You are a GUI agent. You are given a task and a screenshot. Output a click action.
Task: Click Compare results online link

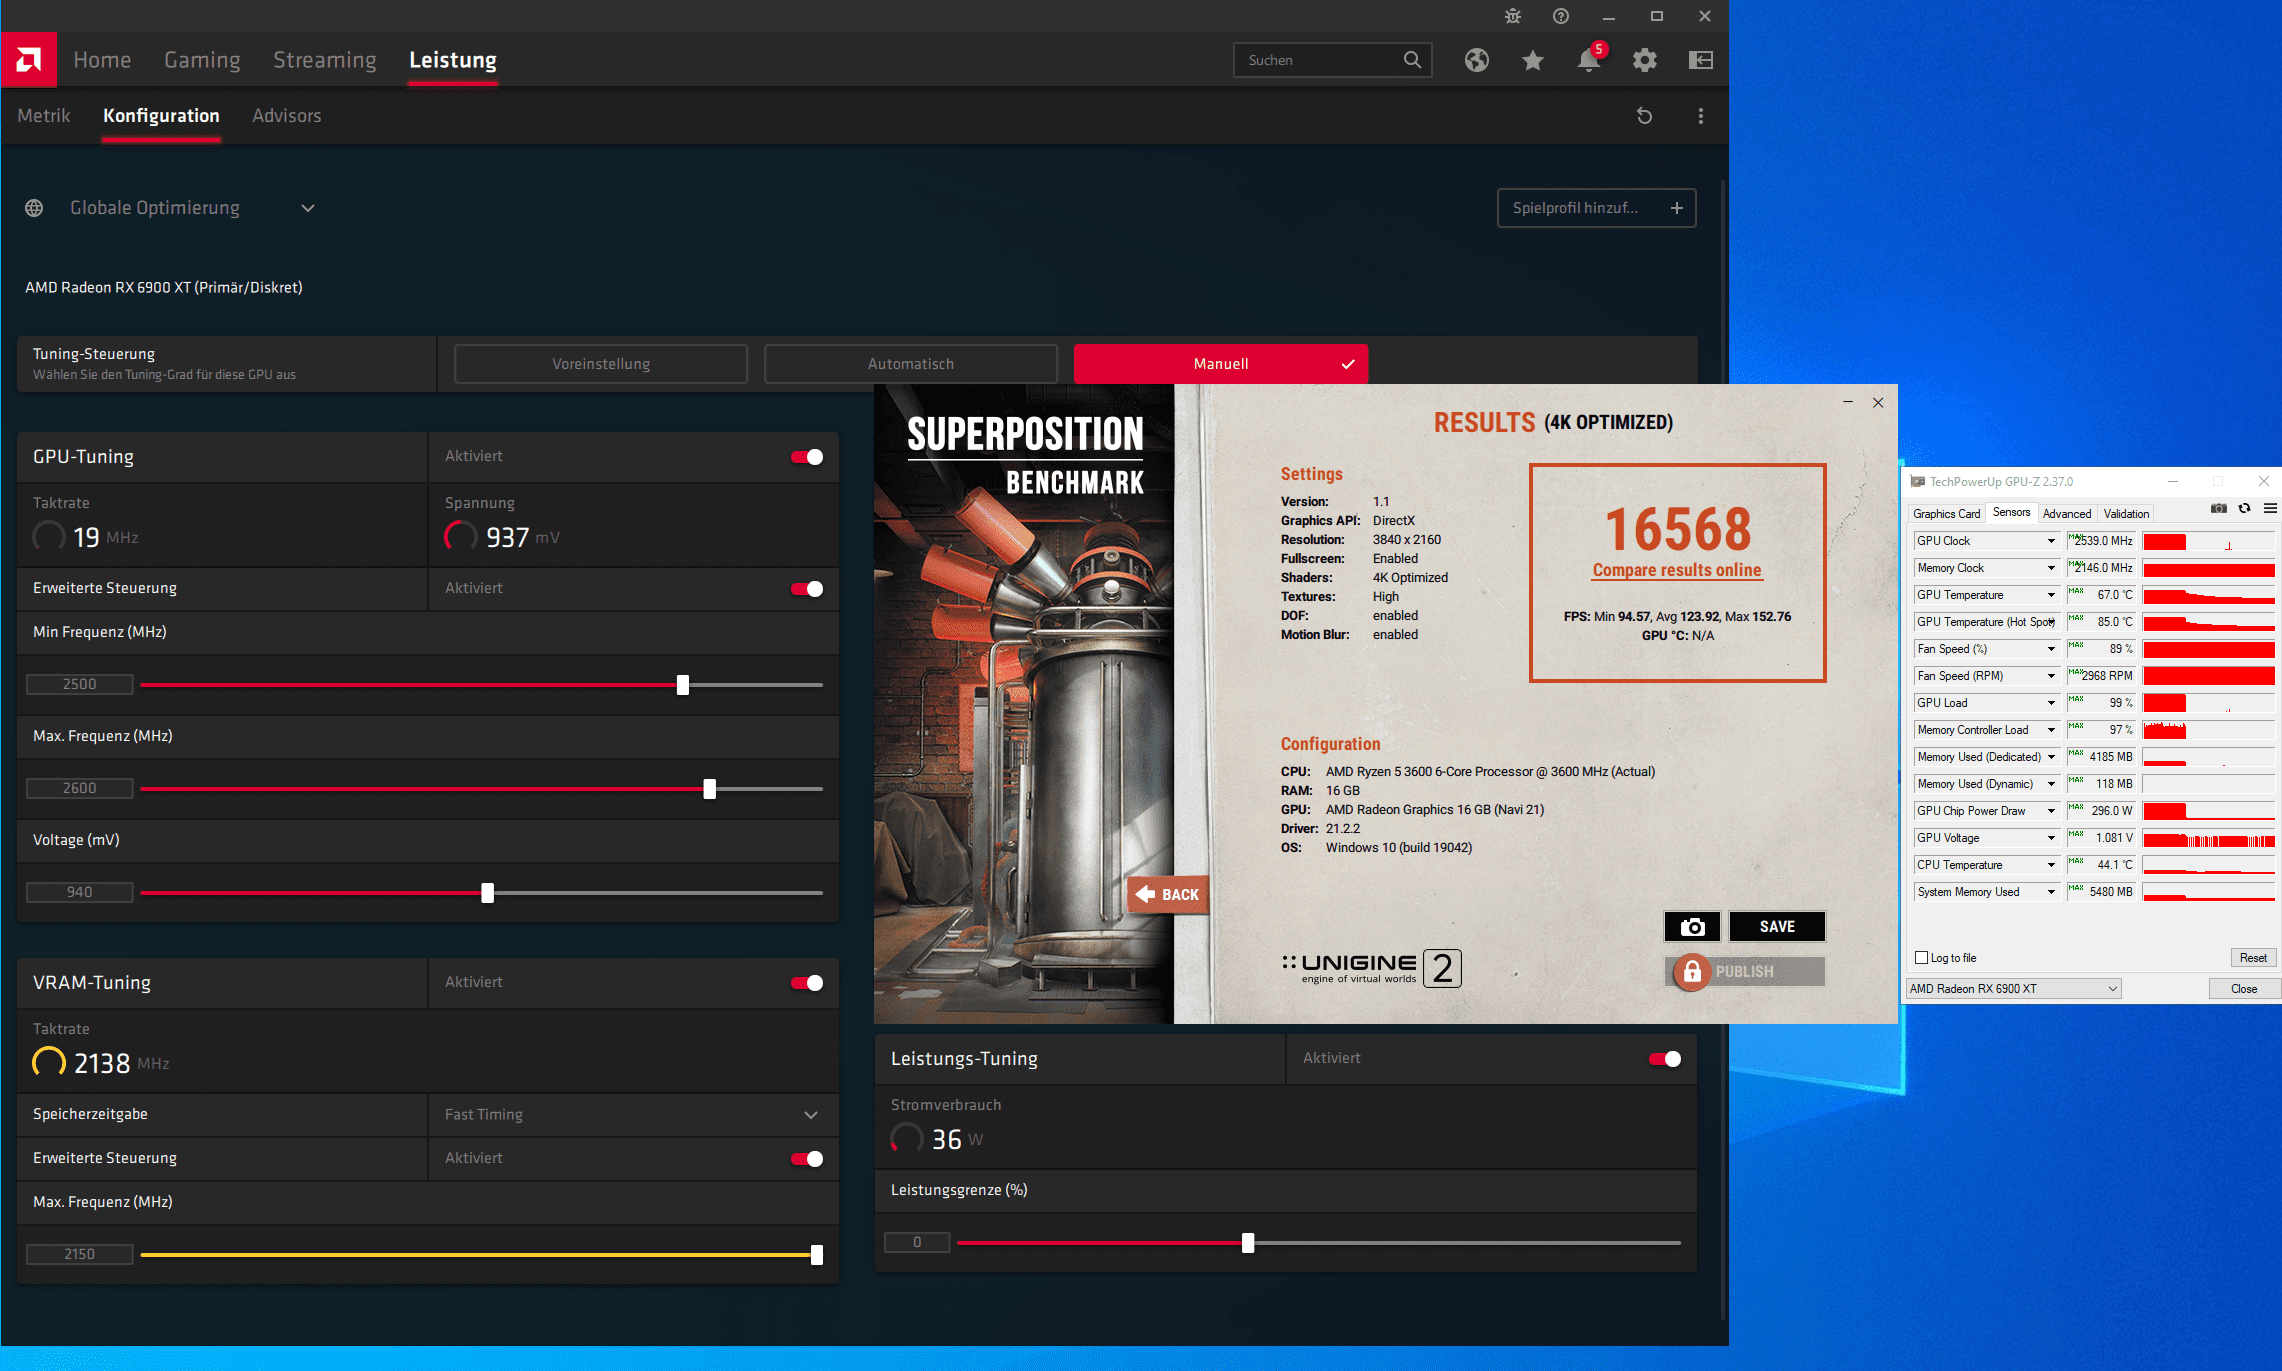(x=1677, y=570)
